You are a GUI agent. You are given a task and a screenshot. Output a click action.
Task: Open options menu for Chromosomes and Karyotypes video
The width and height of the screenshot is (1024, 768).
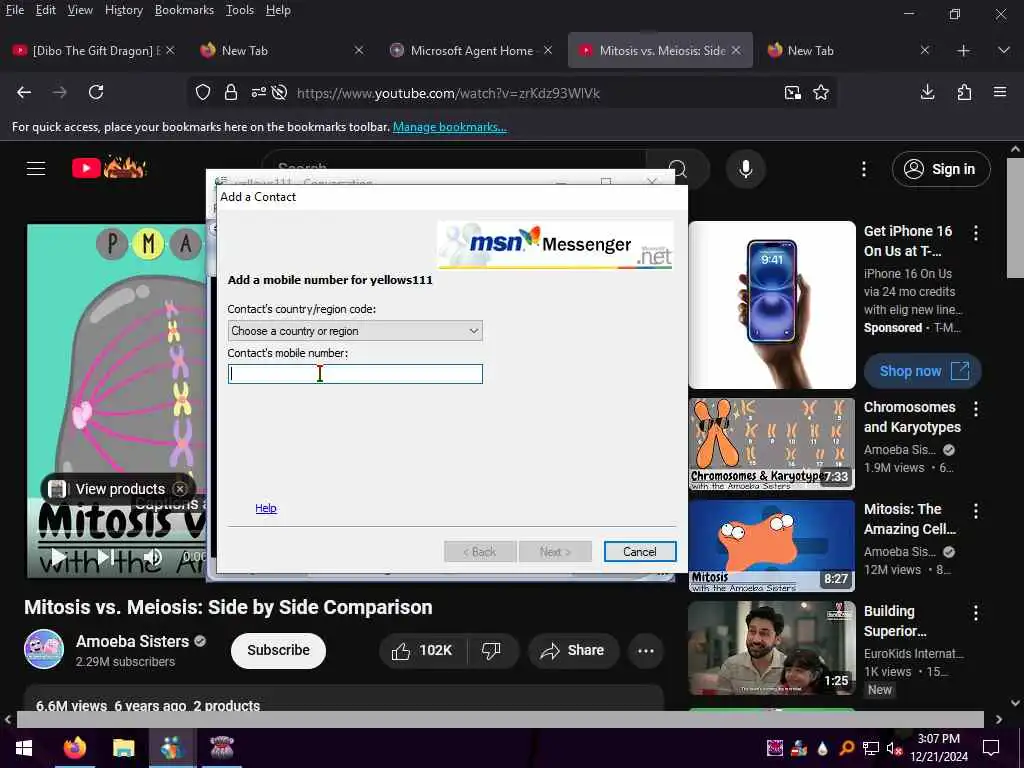(x=976, y=409)
